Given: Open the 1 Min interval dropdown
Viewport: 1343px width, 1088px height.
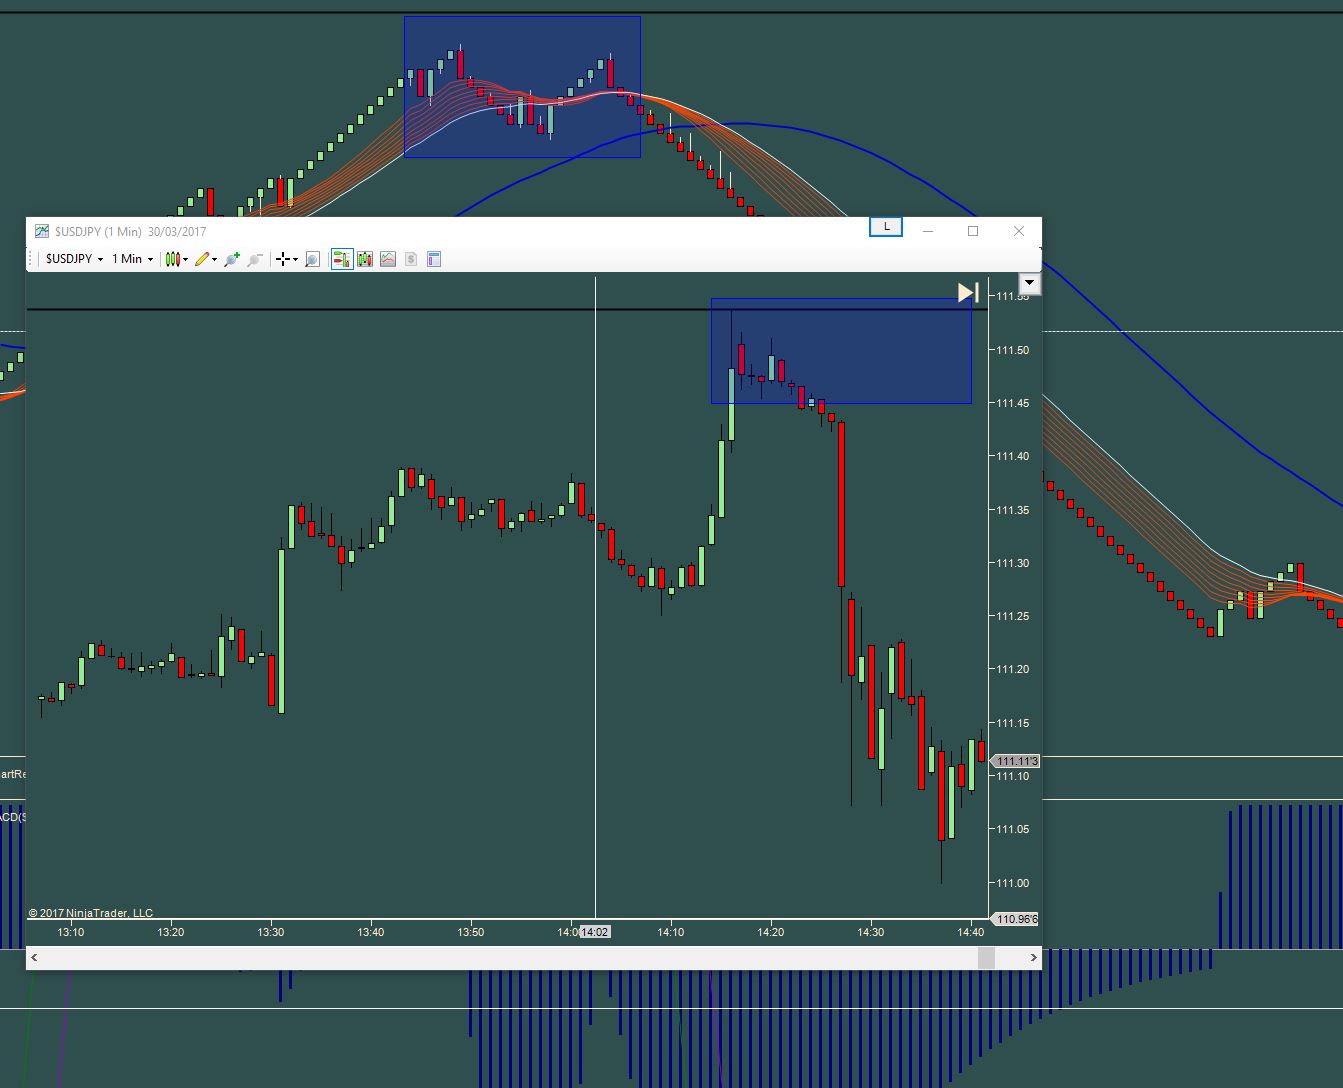Looking at the screenshot, I should 132,259.
